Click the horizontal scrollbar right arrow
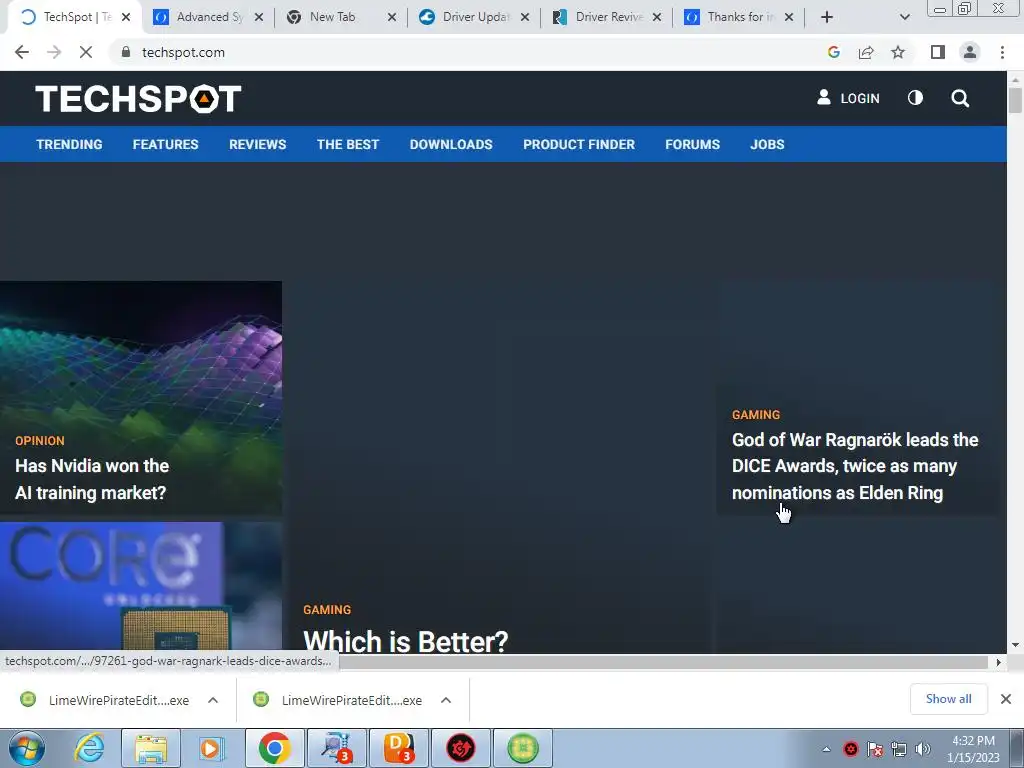The width and height of the screenshot is (1024, 768). coord(999,662)
